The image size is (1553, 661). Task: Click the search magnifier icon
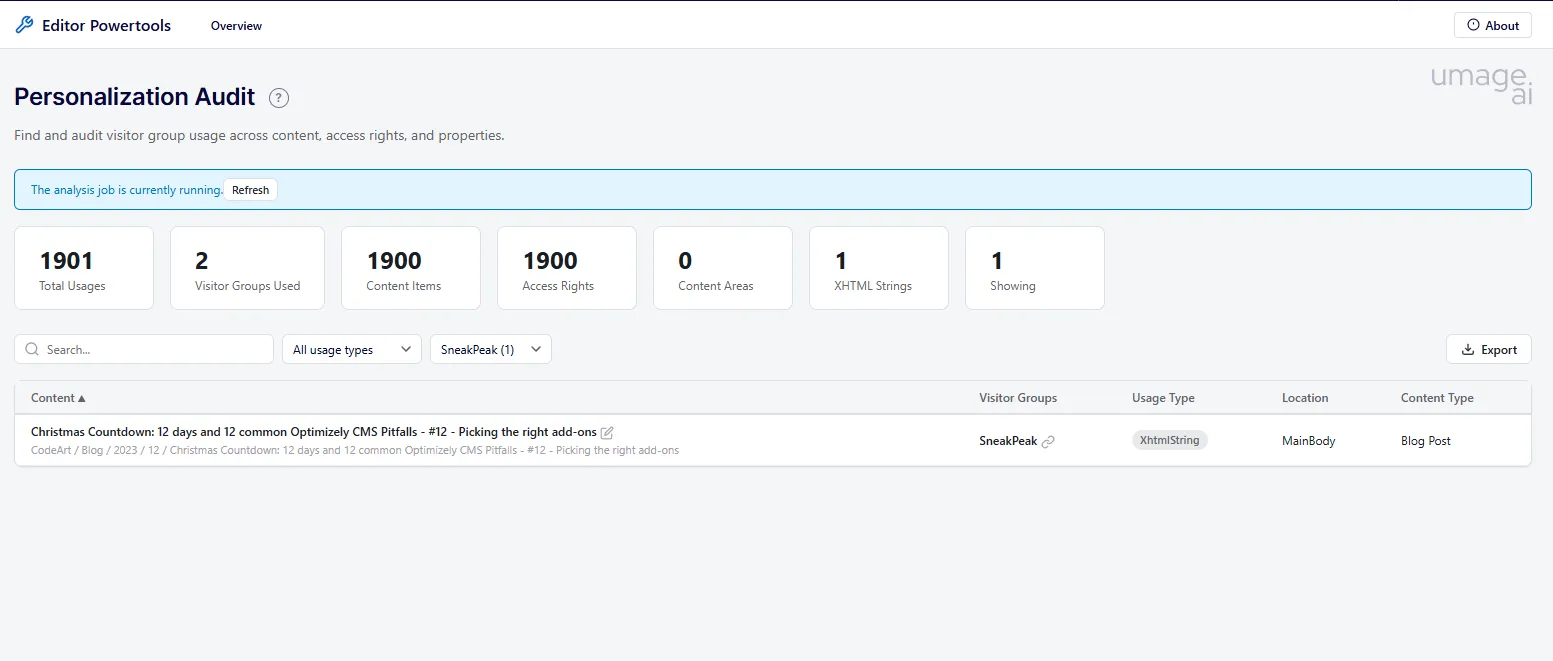[32, 349]
